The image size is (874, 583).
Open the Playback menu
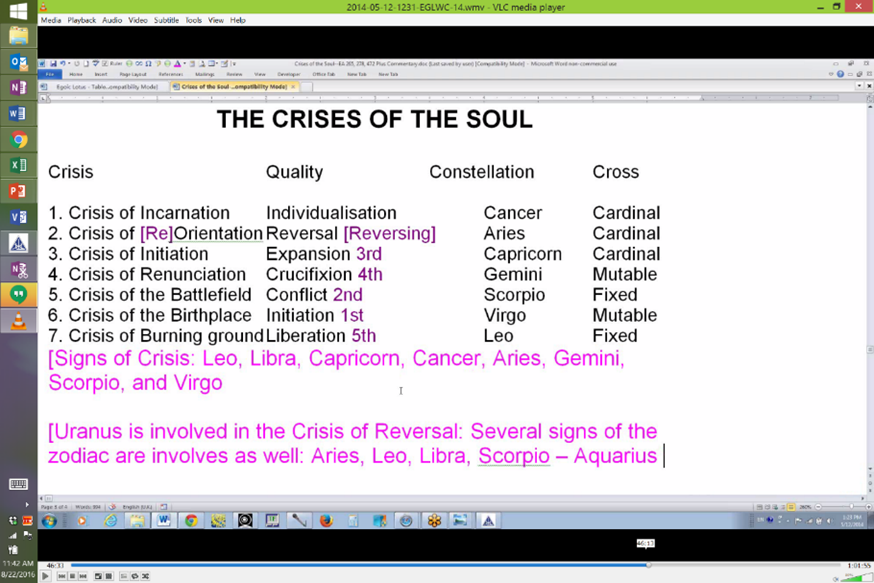pos(82,20)
